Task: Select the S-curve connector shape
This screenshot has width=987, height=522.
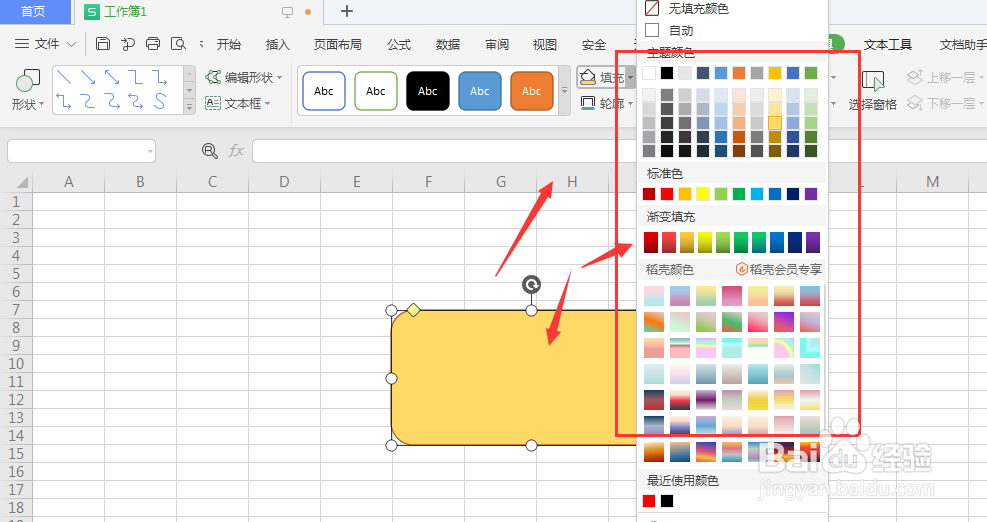Action: tap(160, 101)
